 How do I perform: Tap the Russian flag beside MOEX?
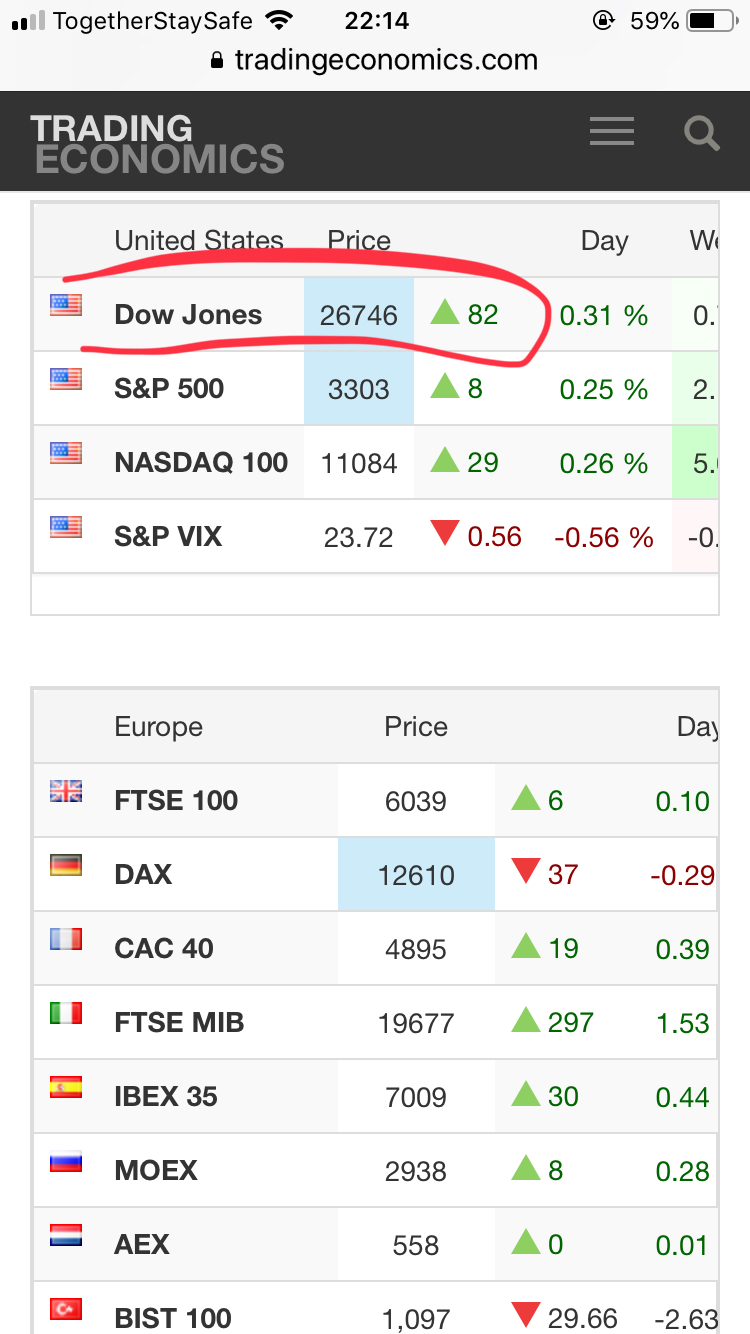point(66,1162)
